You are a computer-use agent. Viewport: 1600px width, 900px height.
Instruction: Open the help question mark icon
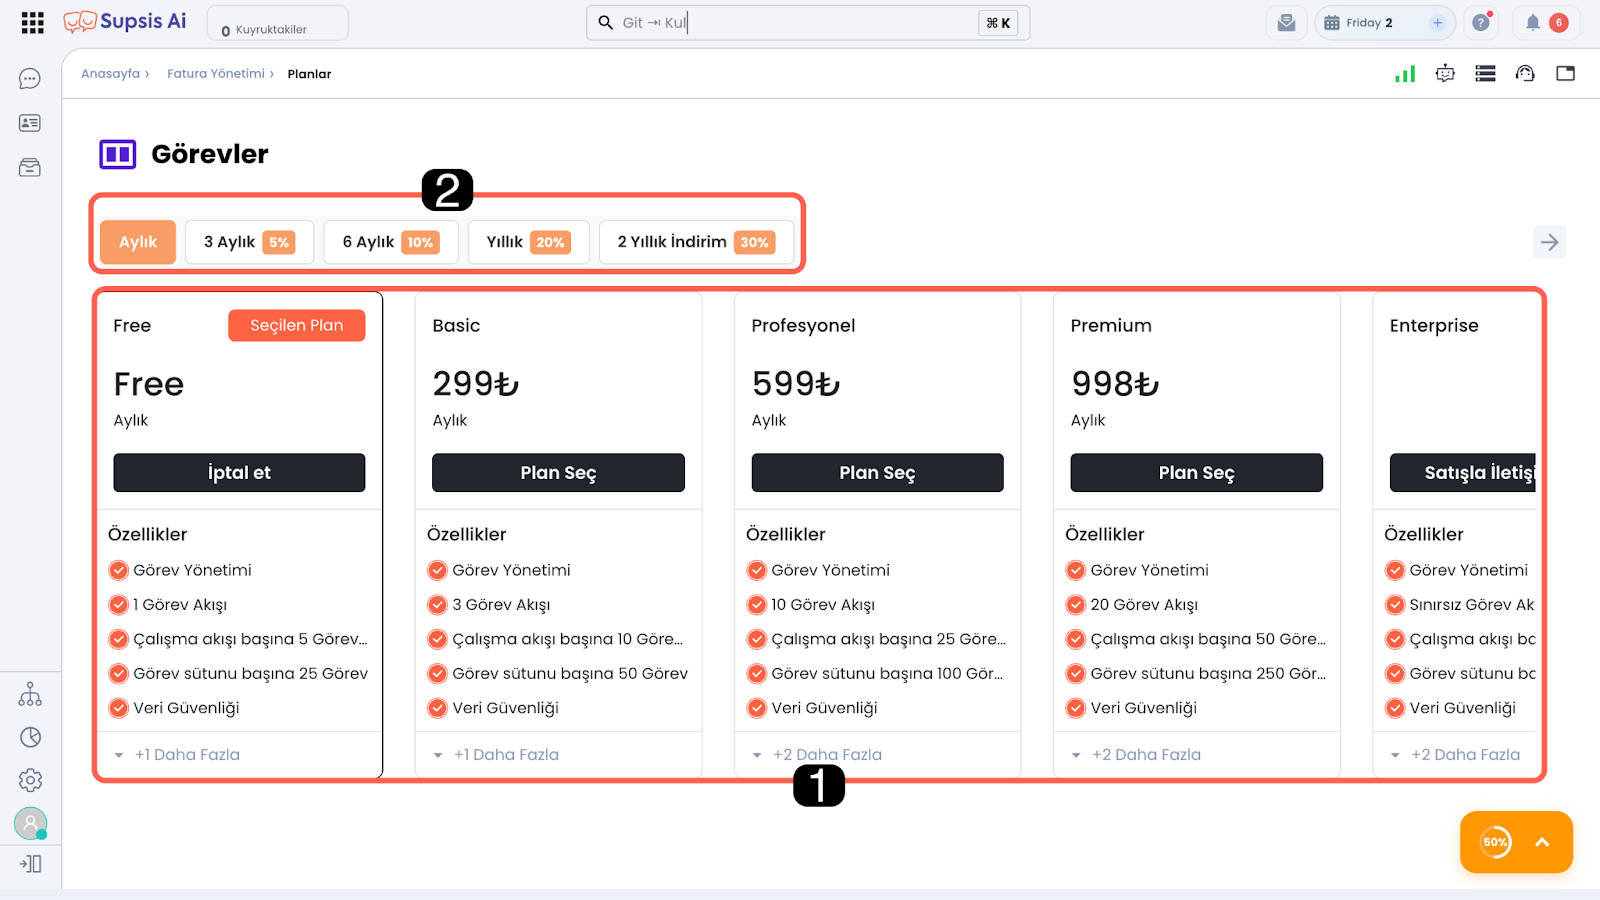click(x=1481, y=23)
